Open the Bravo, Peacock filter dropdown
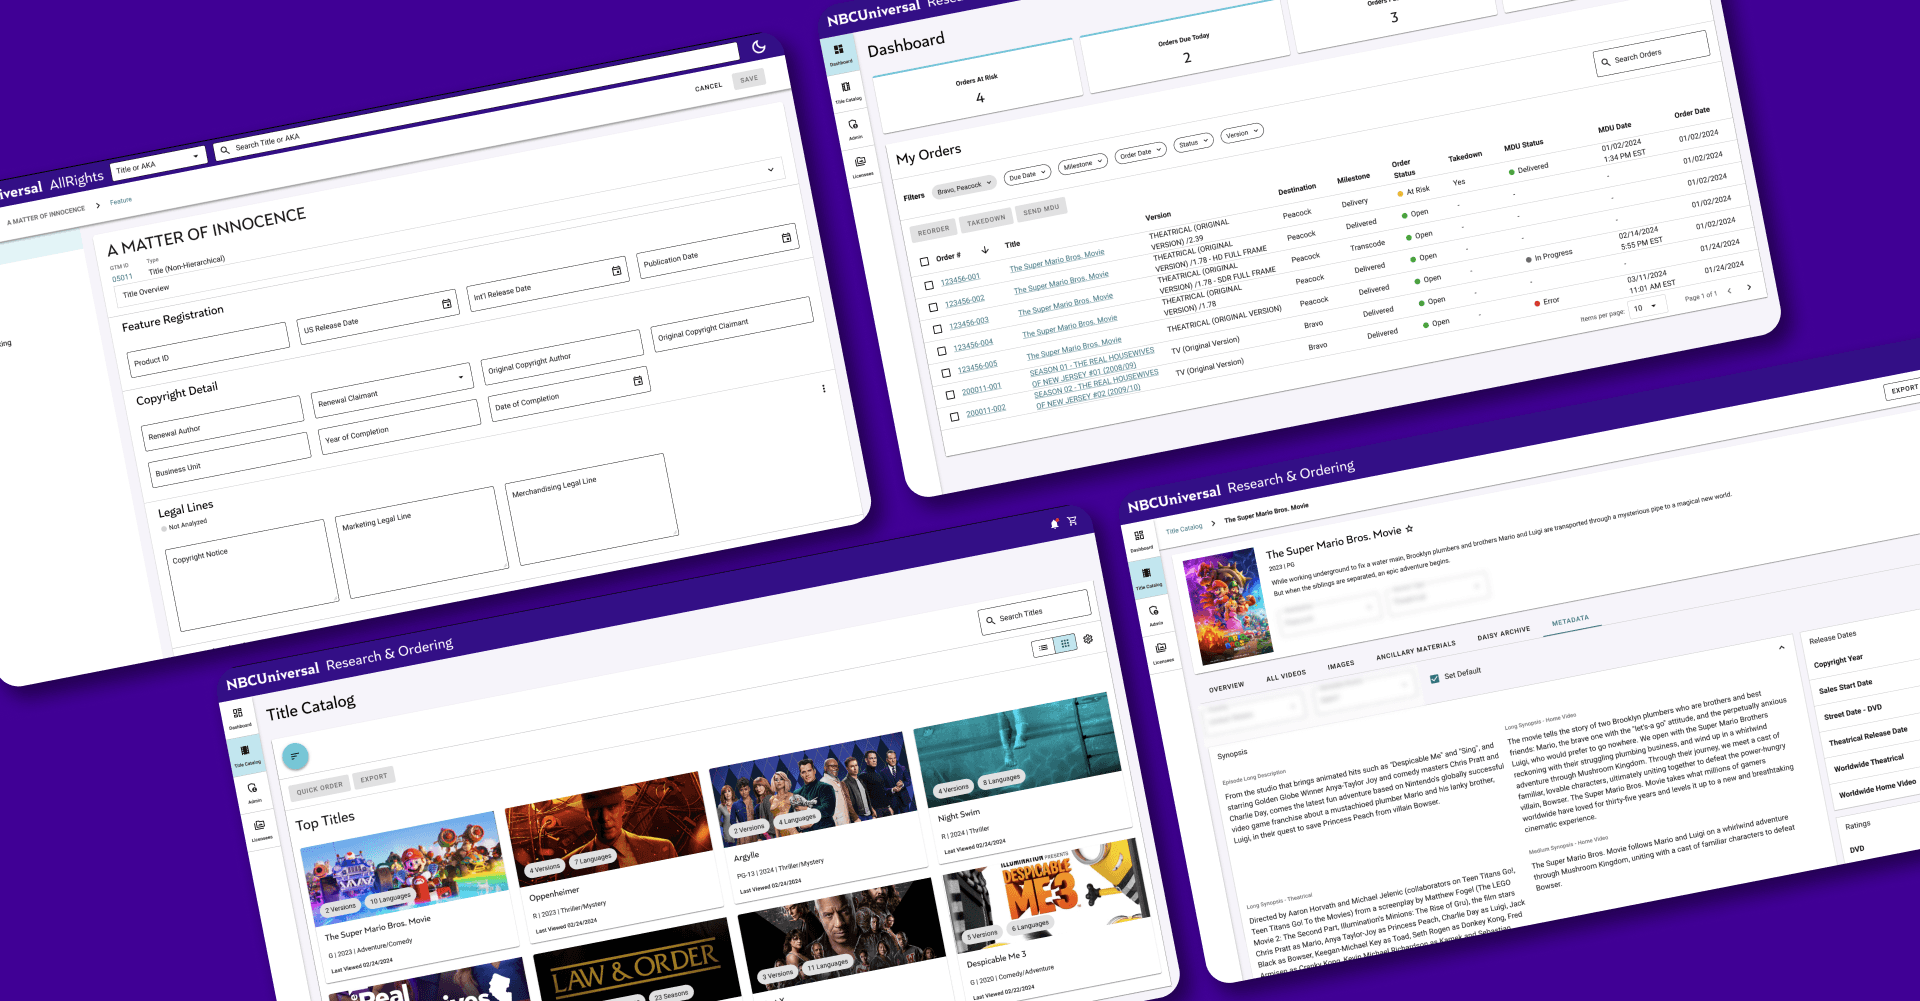 pyautogui.click(x=964, y=187)
